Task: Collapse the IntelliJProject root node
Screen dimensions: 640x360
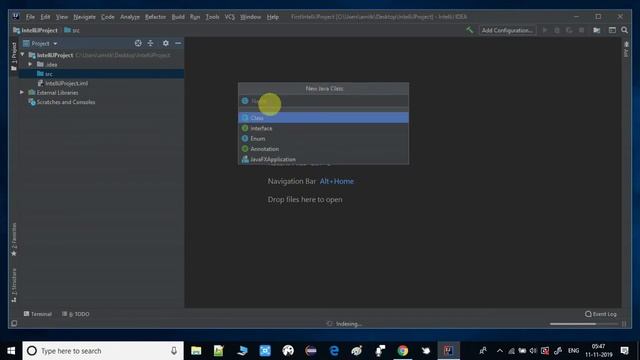Action: tap(22, 55)
